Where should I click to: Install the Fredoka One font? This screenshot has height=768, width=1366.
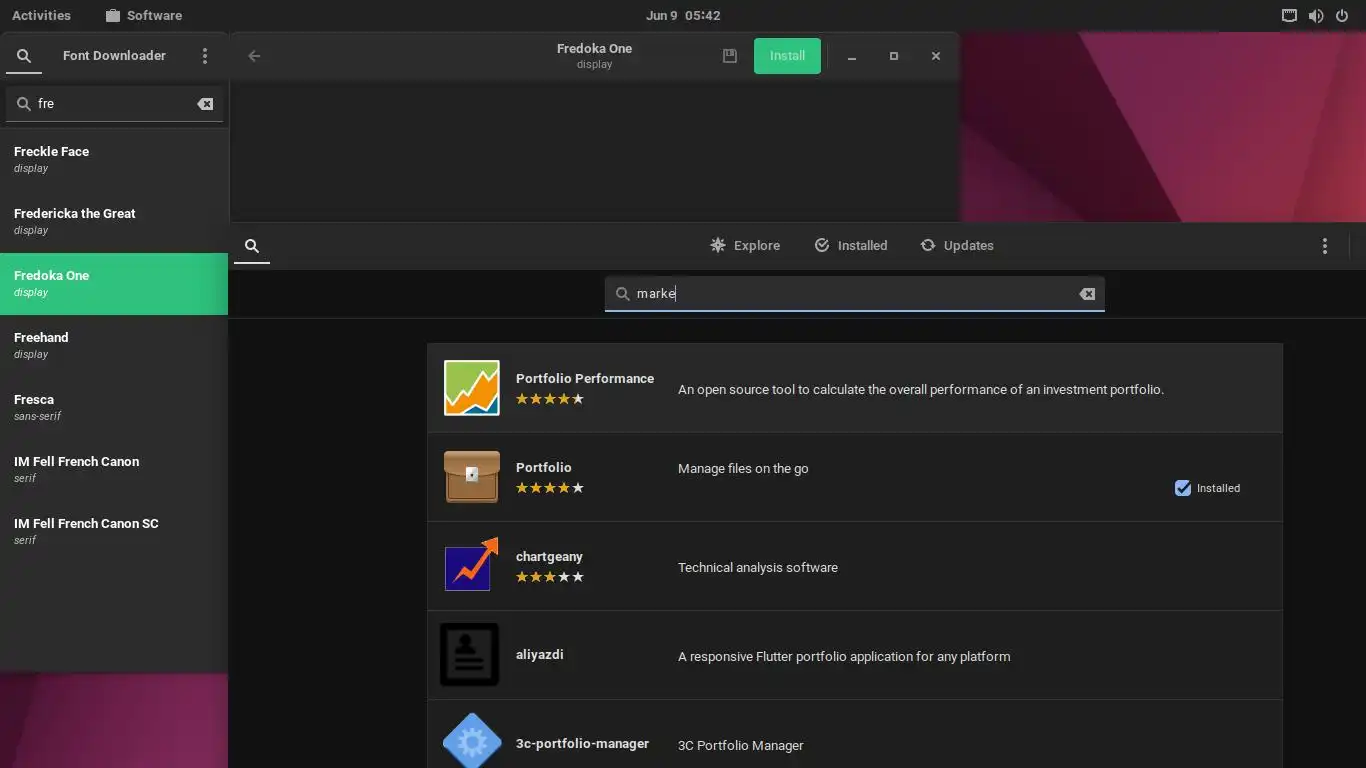pos(787,56)
